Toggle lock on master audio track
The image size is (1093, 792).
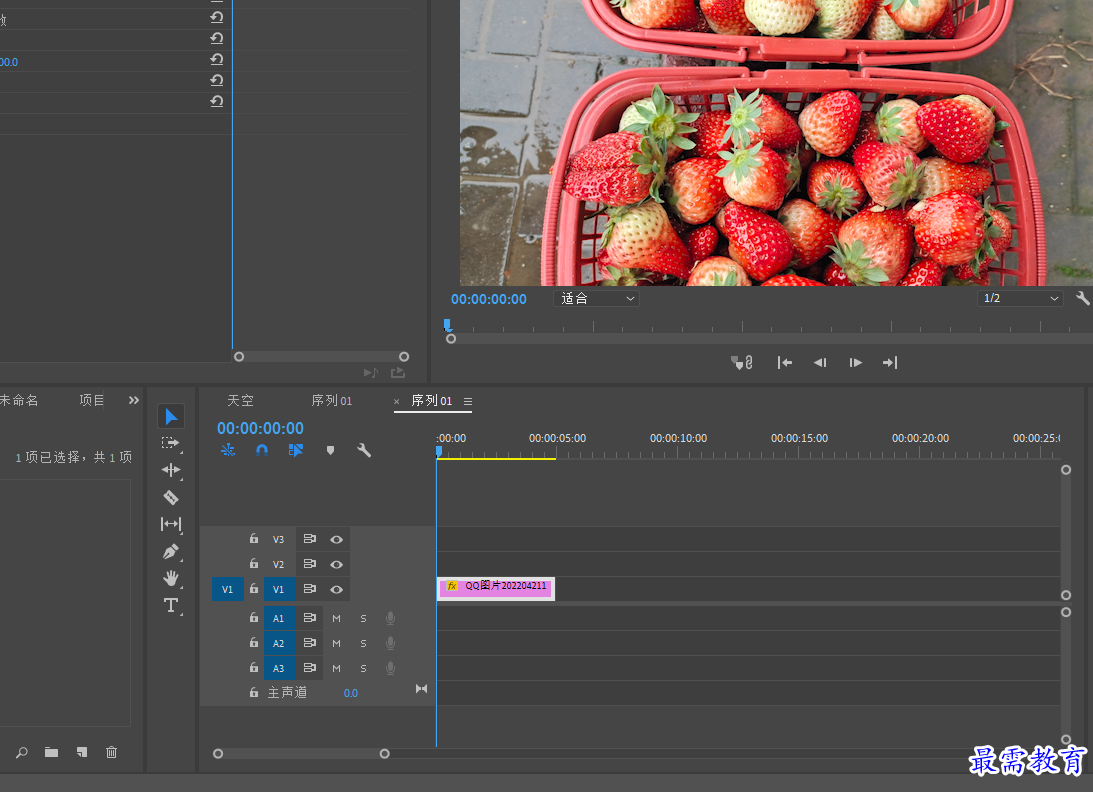254,692
